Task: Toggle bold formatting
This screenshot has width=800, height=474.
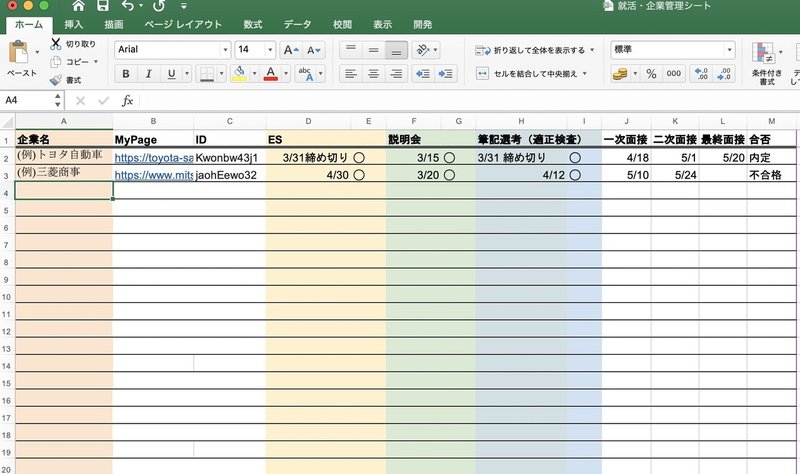Action: [126, 74]
